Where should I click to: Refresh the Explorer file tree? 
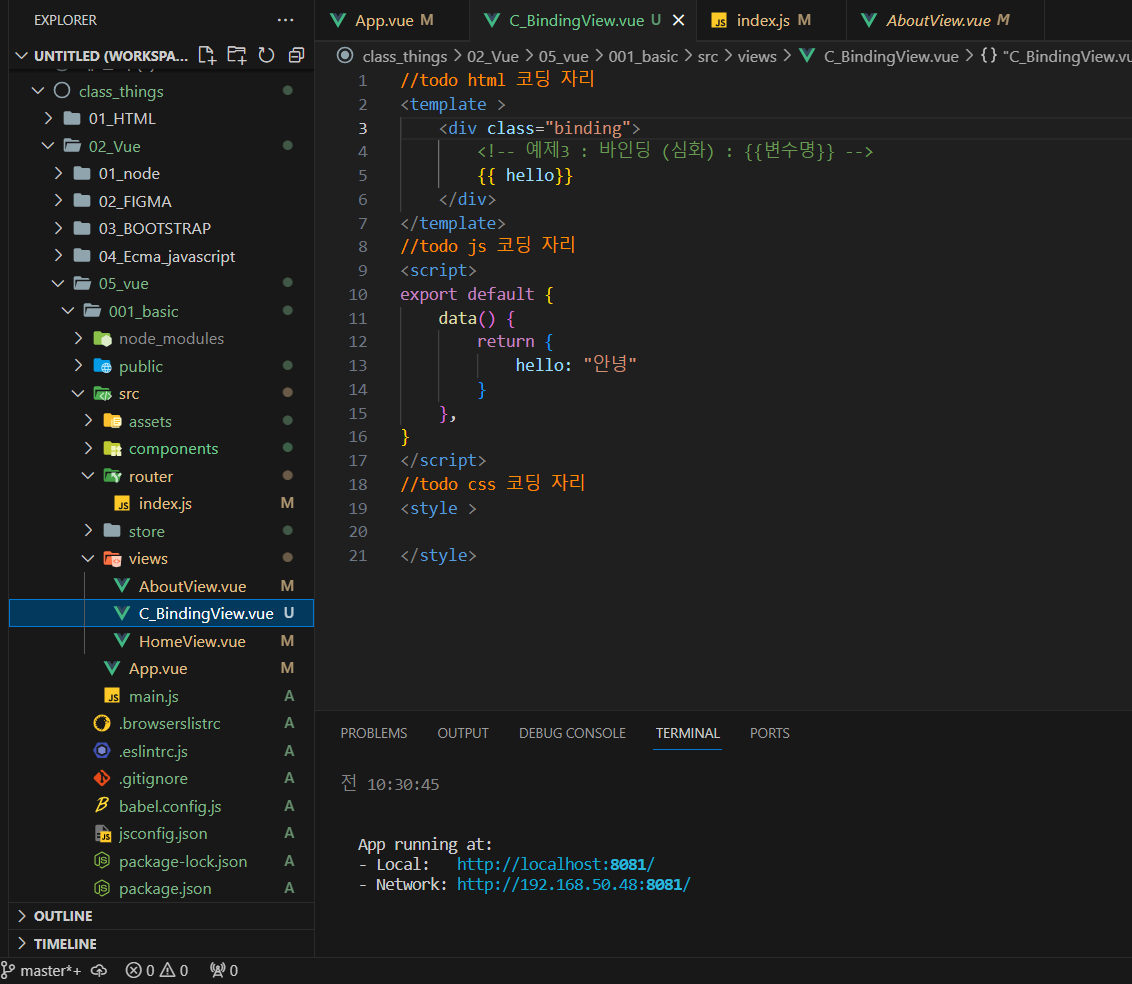pos(266,55)
